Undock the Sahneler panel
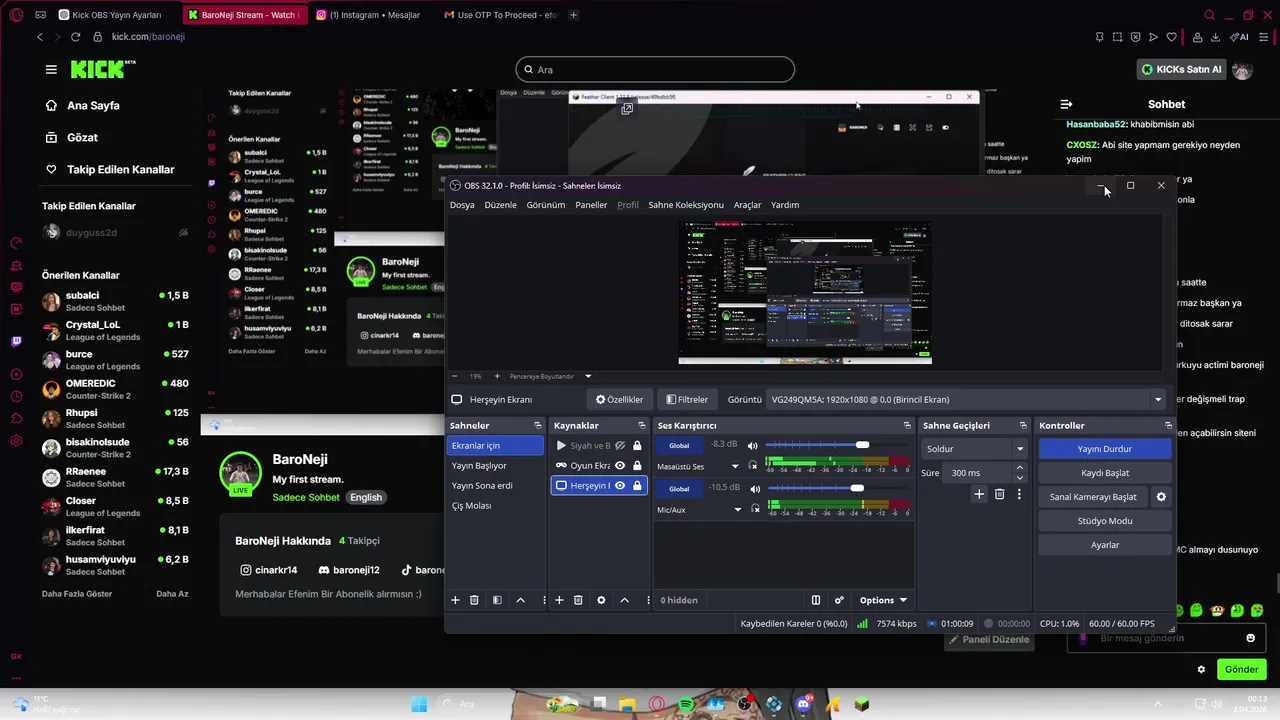 pos(538,426)
